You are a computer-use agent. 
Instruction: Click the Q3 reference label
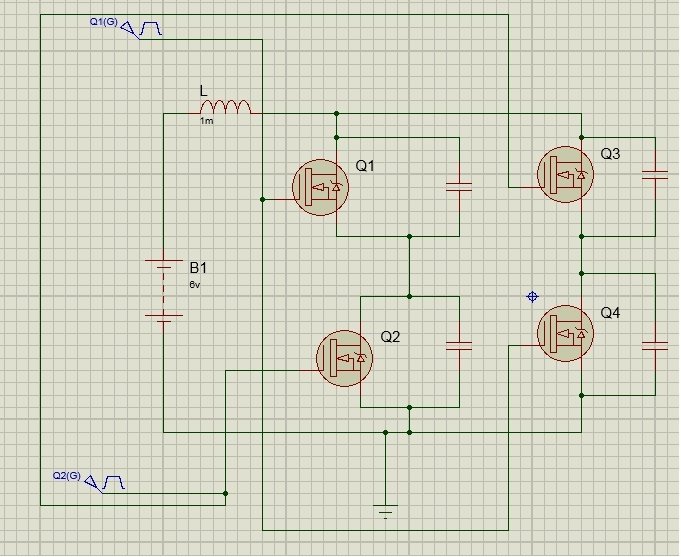(x=611, y=154)
